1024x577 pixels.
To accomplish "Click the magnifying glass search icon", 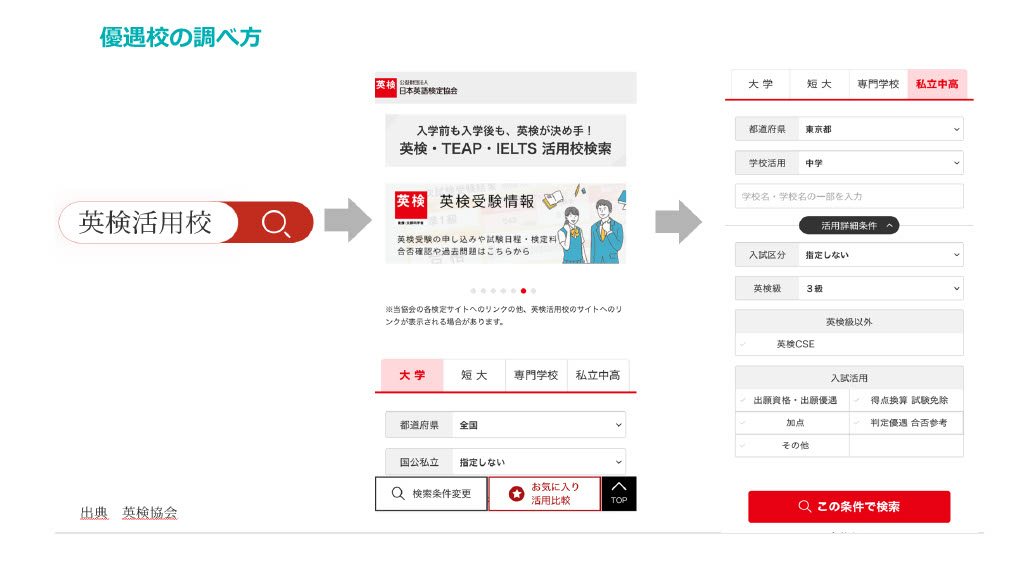I will point(276,223).
